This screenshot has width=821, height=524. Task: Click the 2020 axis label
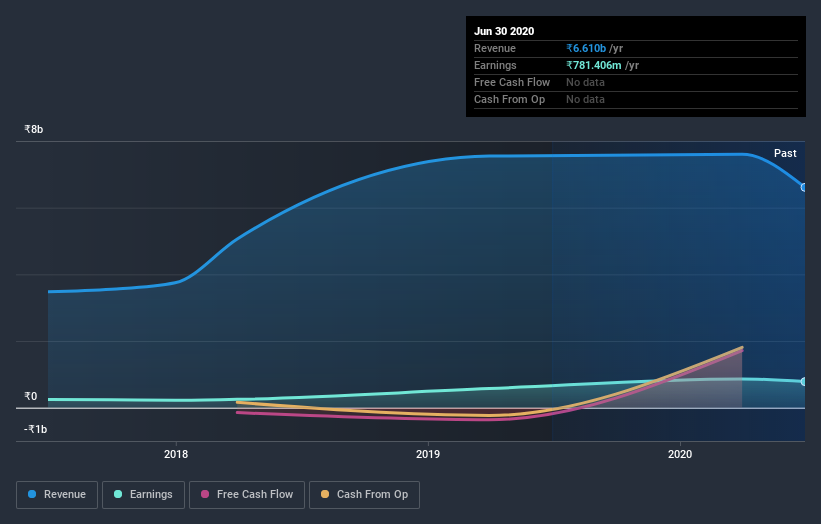[x=680, y=454]
